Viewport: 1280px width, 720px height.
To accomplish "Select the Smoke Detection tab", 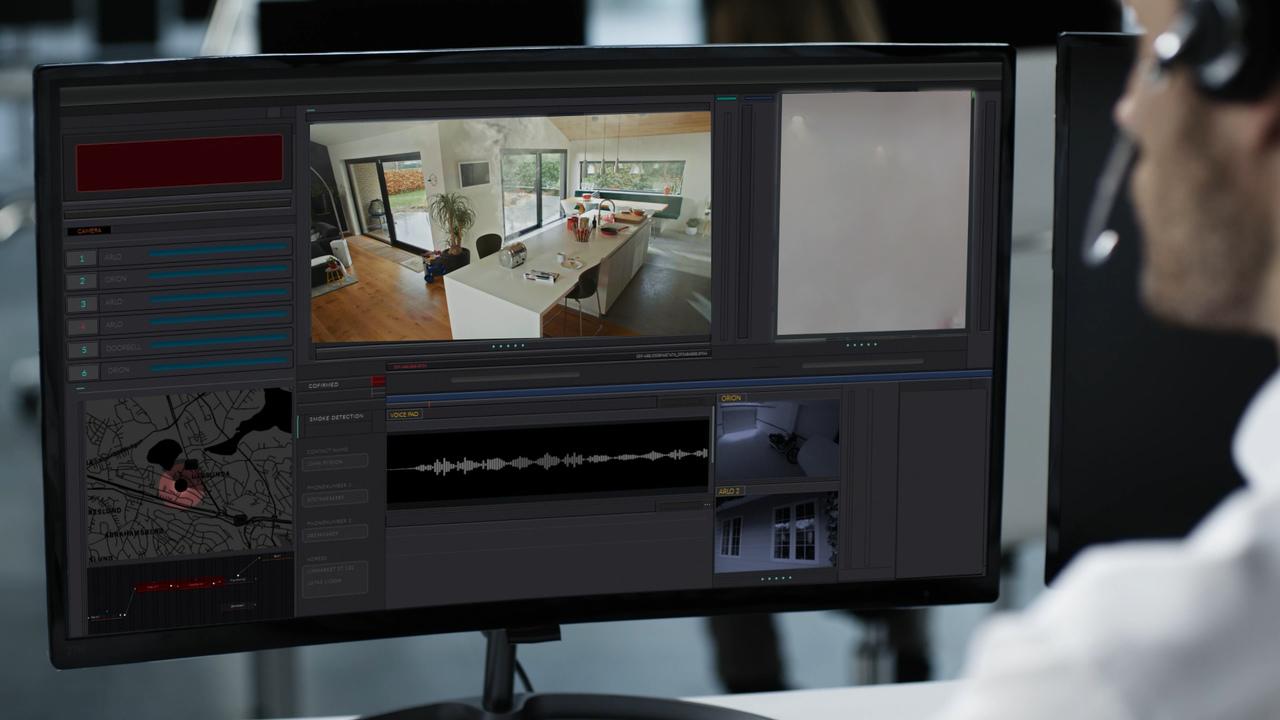I will click(x=336, y=417).
